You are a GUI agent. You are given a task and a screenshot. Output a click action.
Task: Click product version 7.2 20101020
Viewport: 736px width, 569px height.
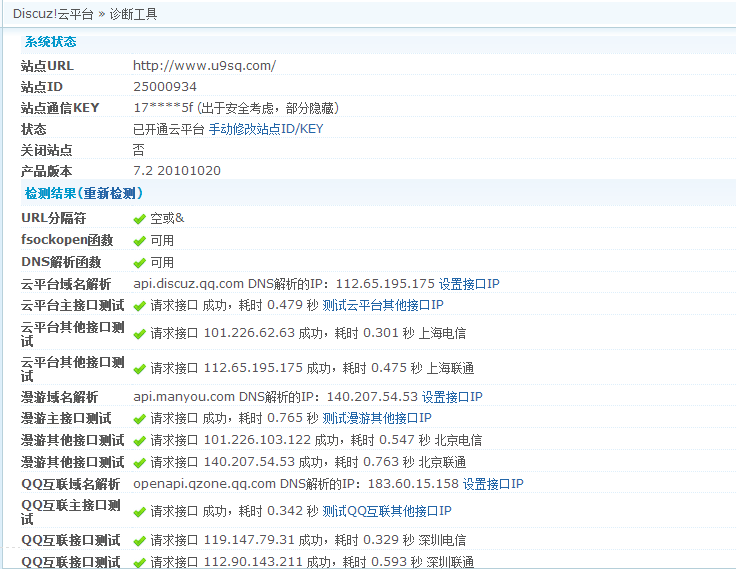click(177, 170)
